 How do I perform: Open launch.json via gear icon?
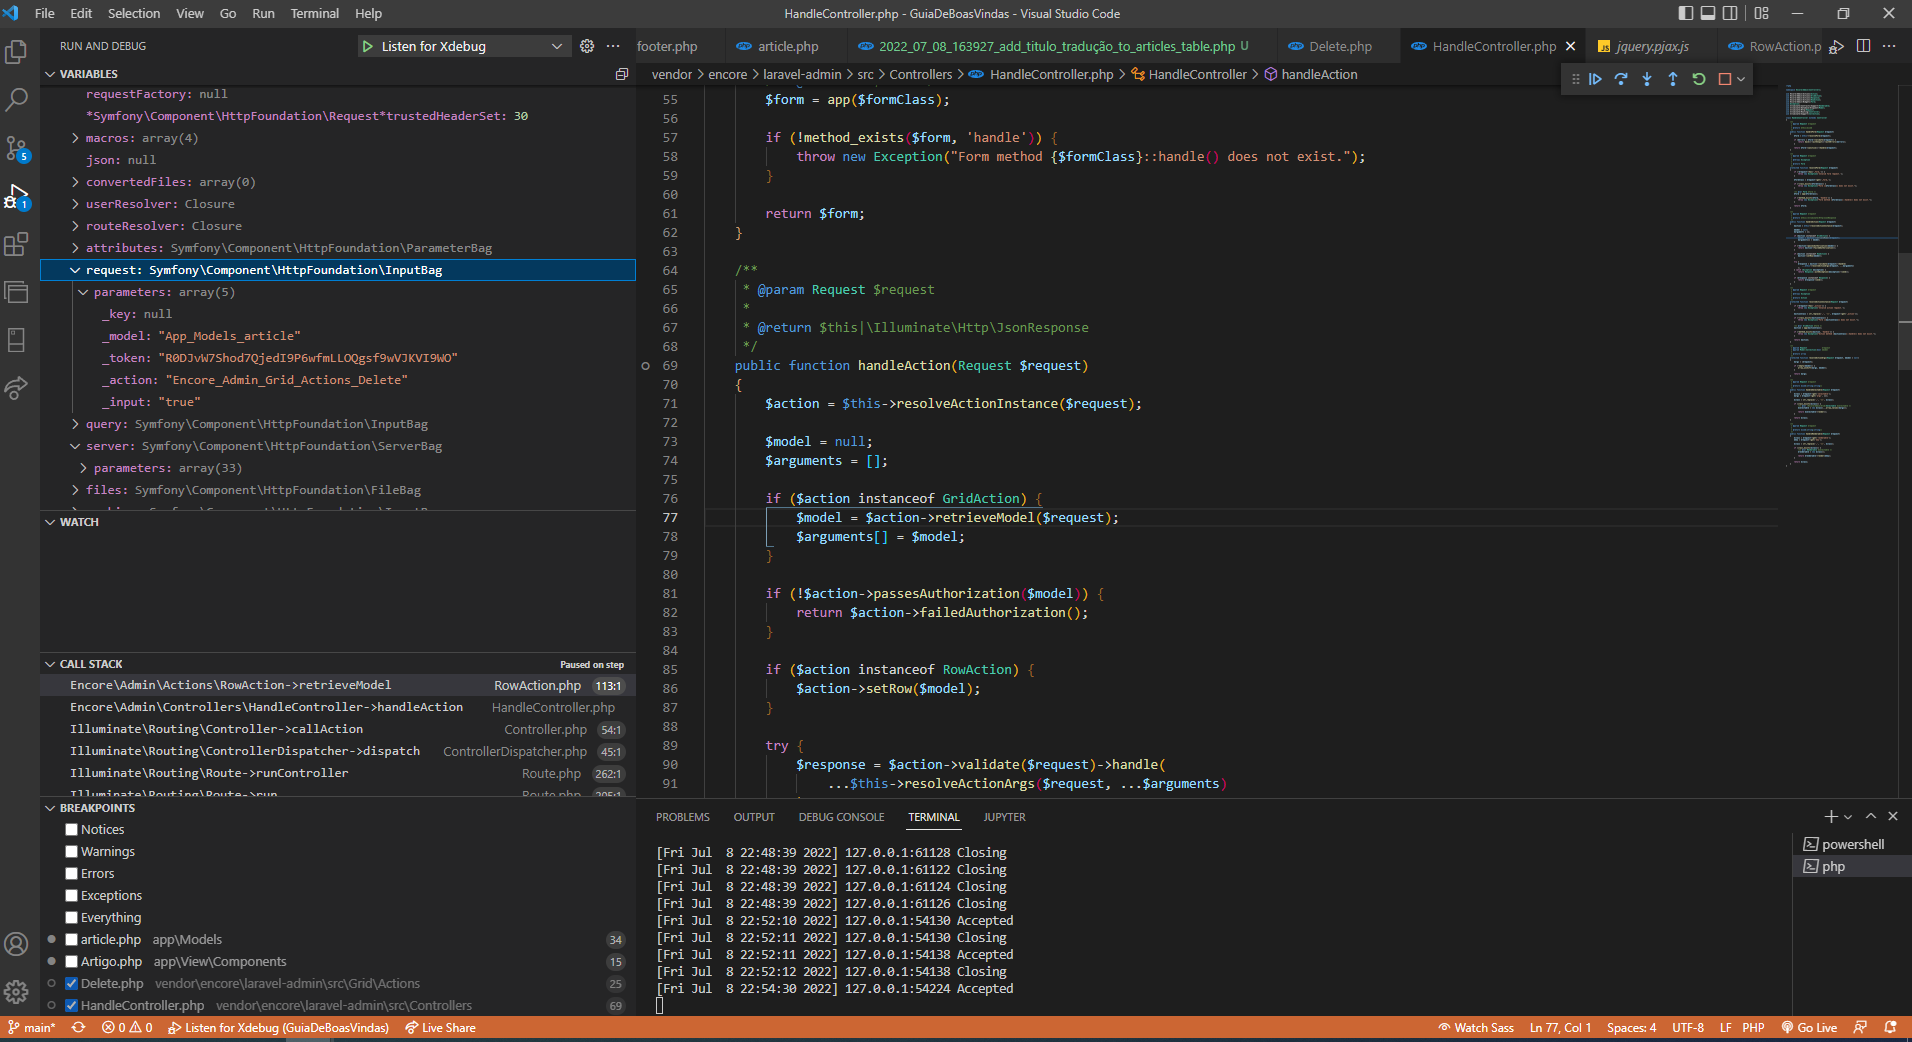[x=587, y=46]
